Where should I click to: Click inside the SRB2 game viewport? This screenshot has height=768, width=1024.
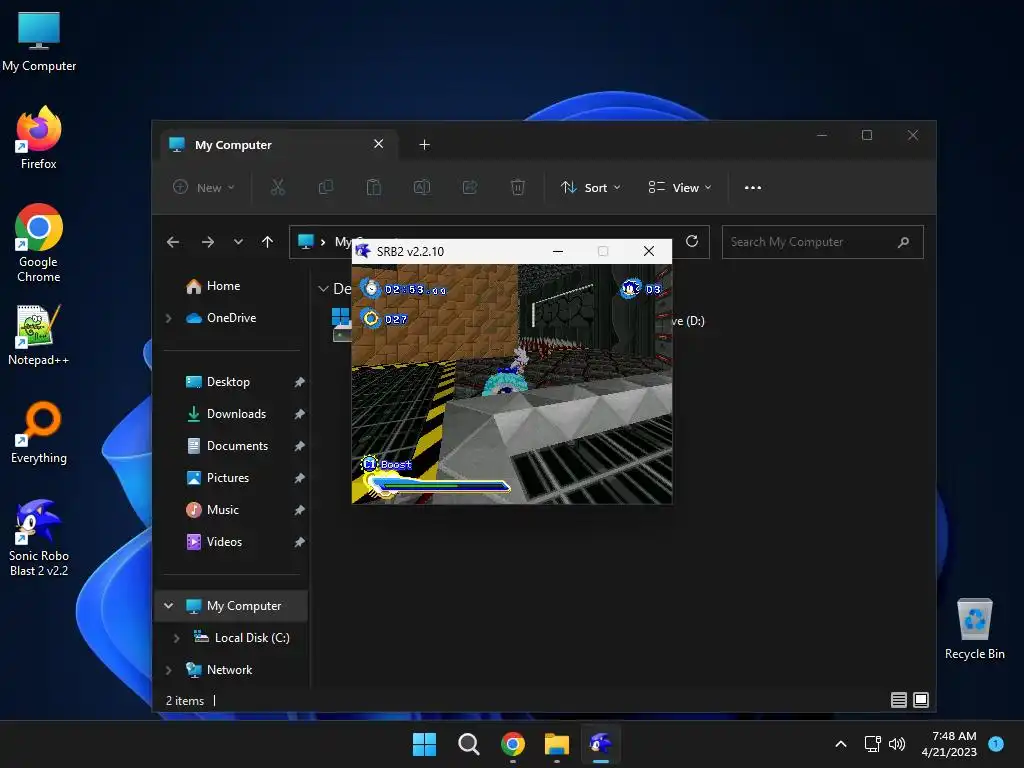tap(512, 383)
